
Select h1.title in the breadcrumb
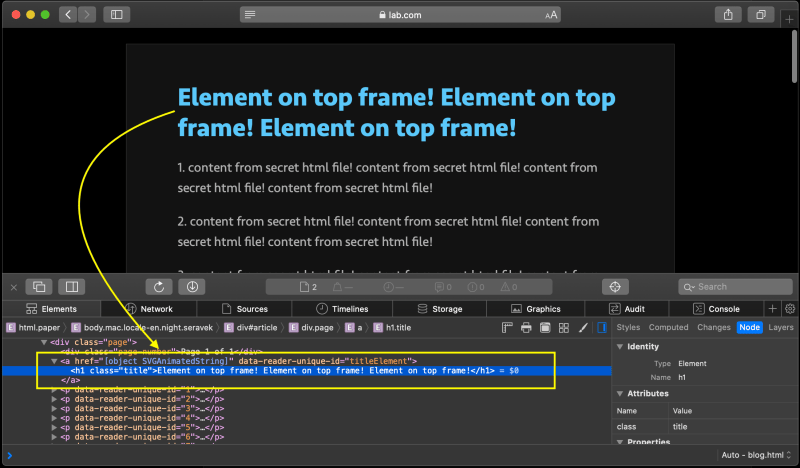pyautogui.click(x=392, y=328)
